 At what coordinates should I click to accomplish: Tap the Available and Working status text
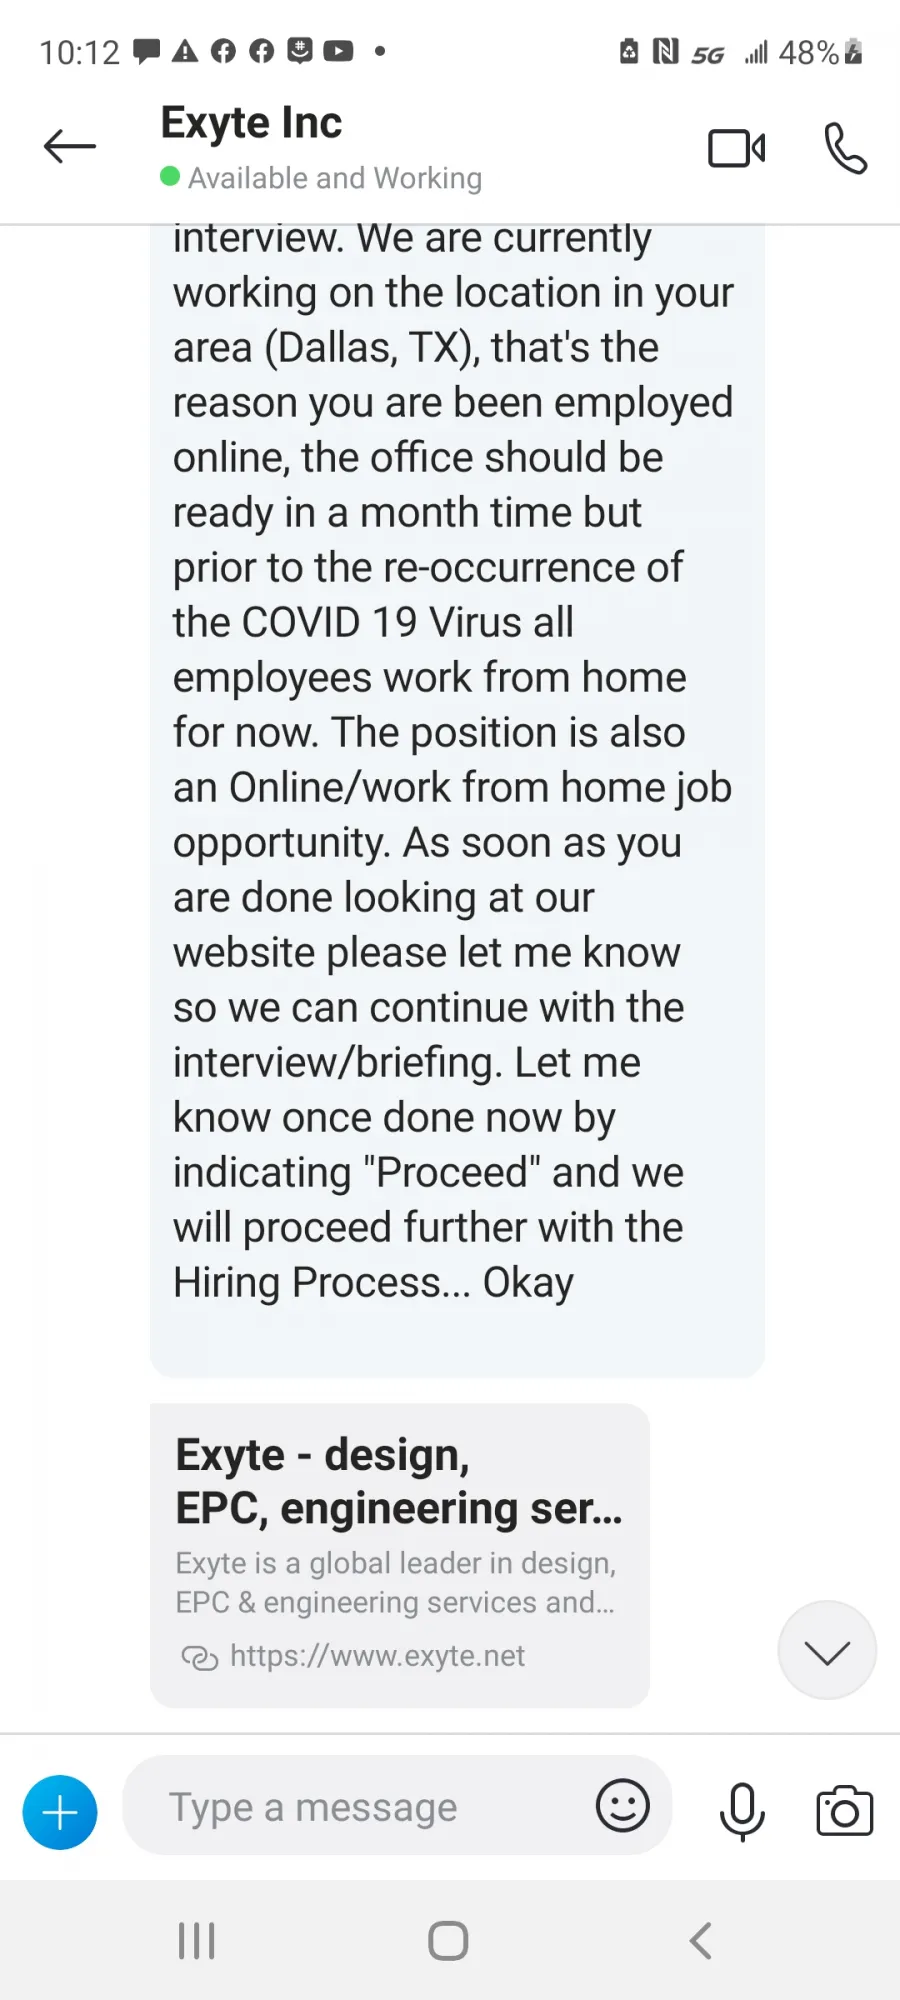click(335, 178)
